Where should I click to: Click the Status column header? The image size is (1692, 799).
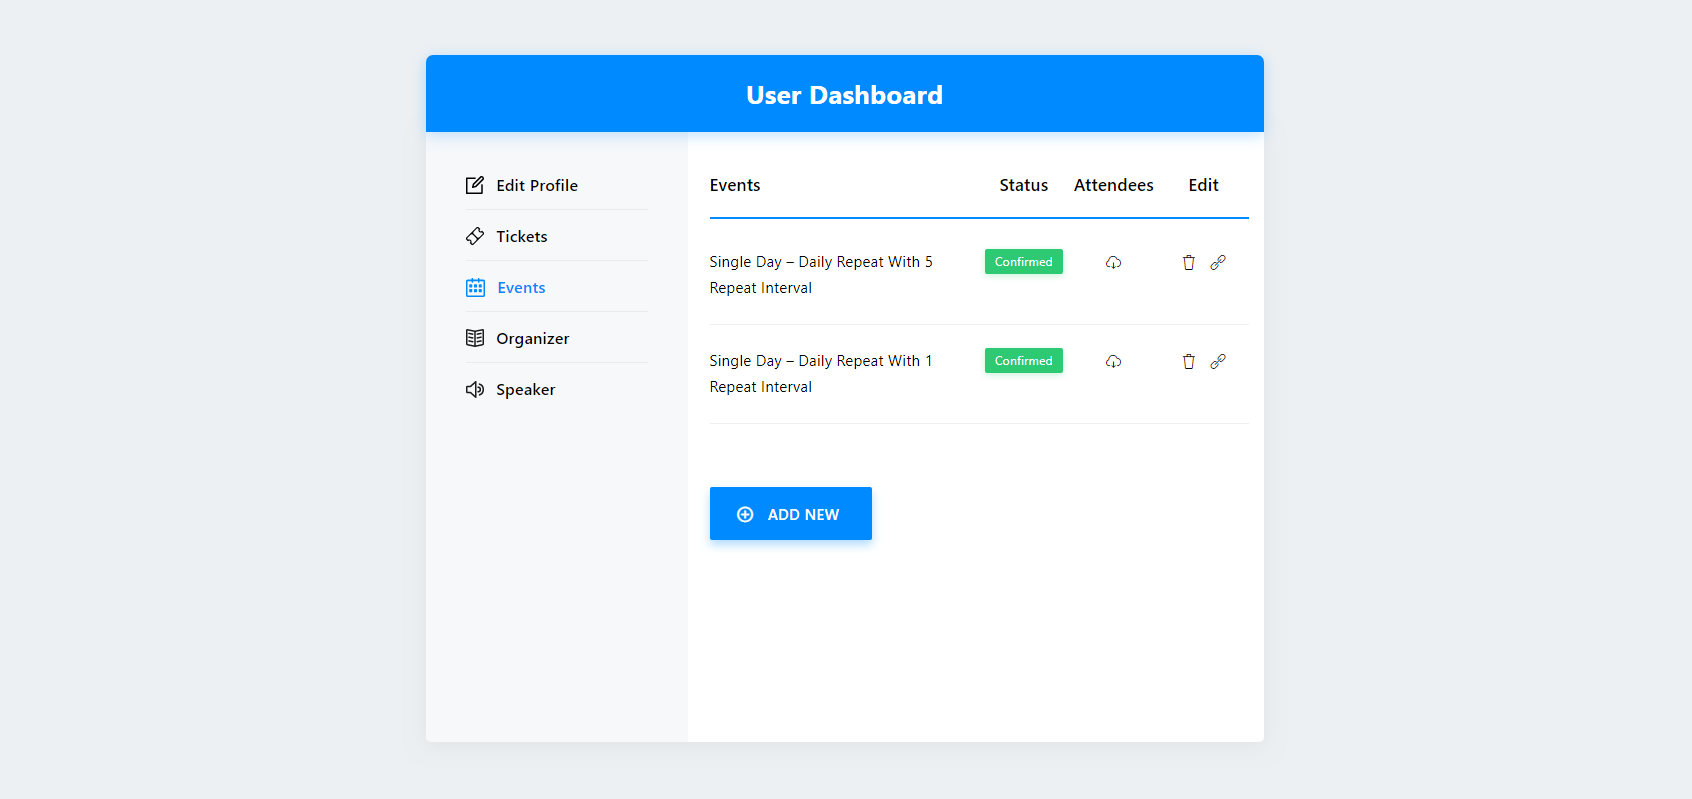point(1024,185)
